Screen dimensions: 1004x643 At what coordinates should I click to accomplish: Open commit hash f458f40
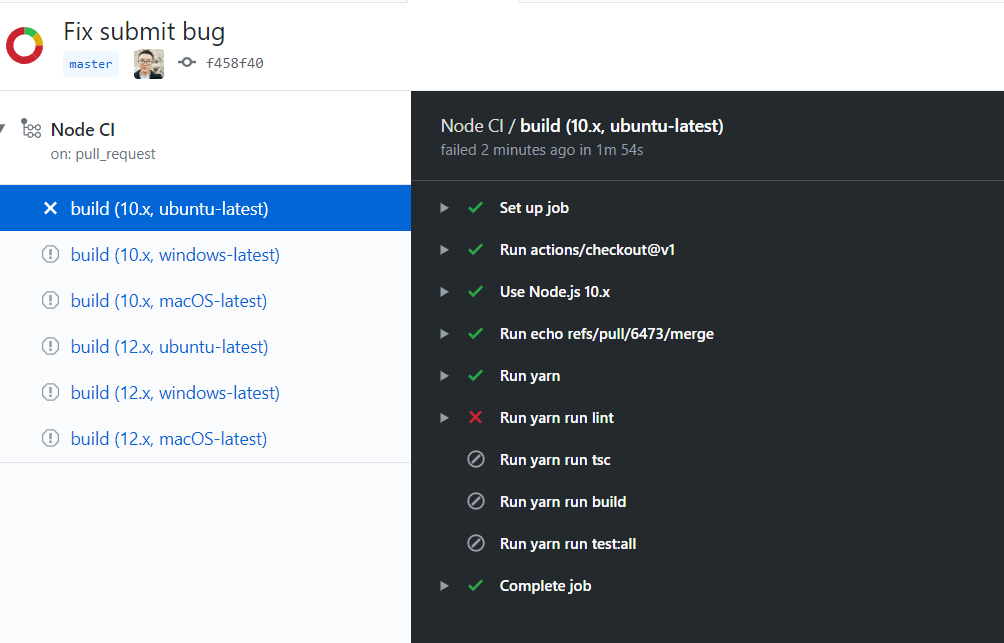(234, 63)
